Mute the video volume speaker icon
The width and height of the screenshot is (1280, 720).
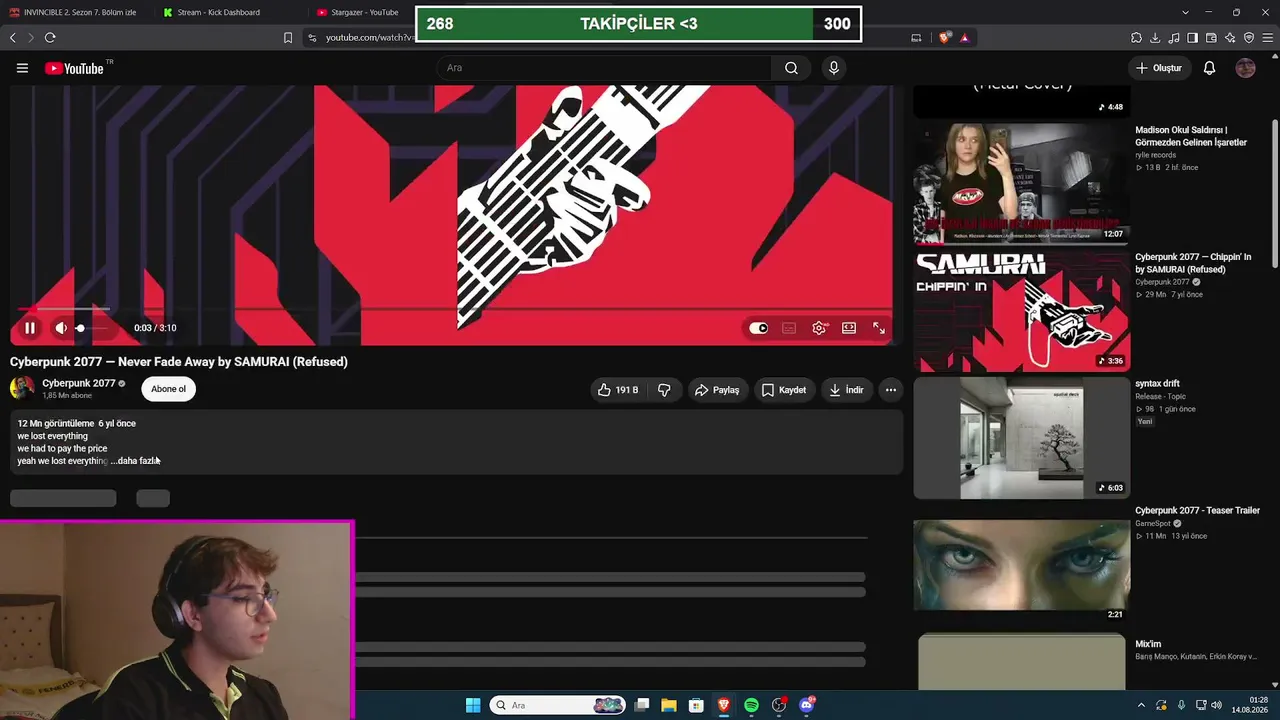[x=61, y=328]
